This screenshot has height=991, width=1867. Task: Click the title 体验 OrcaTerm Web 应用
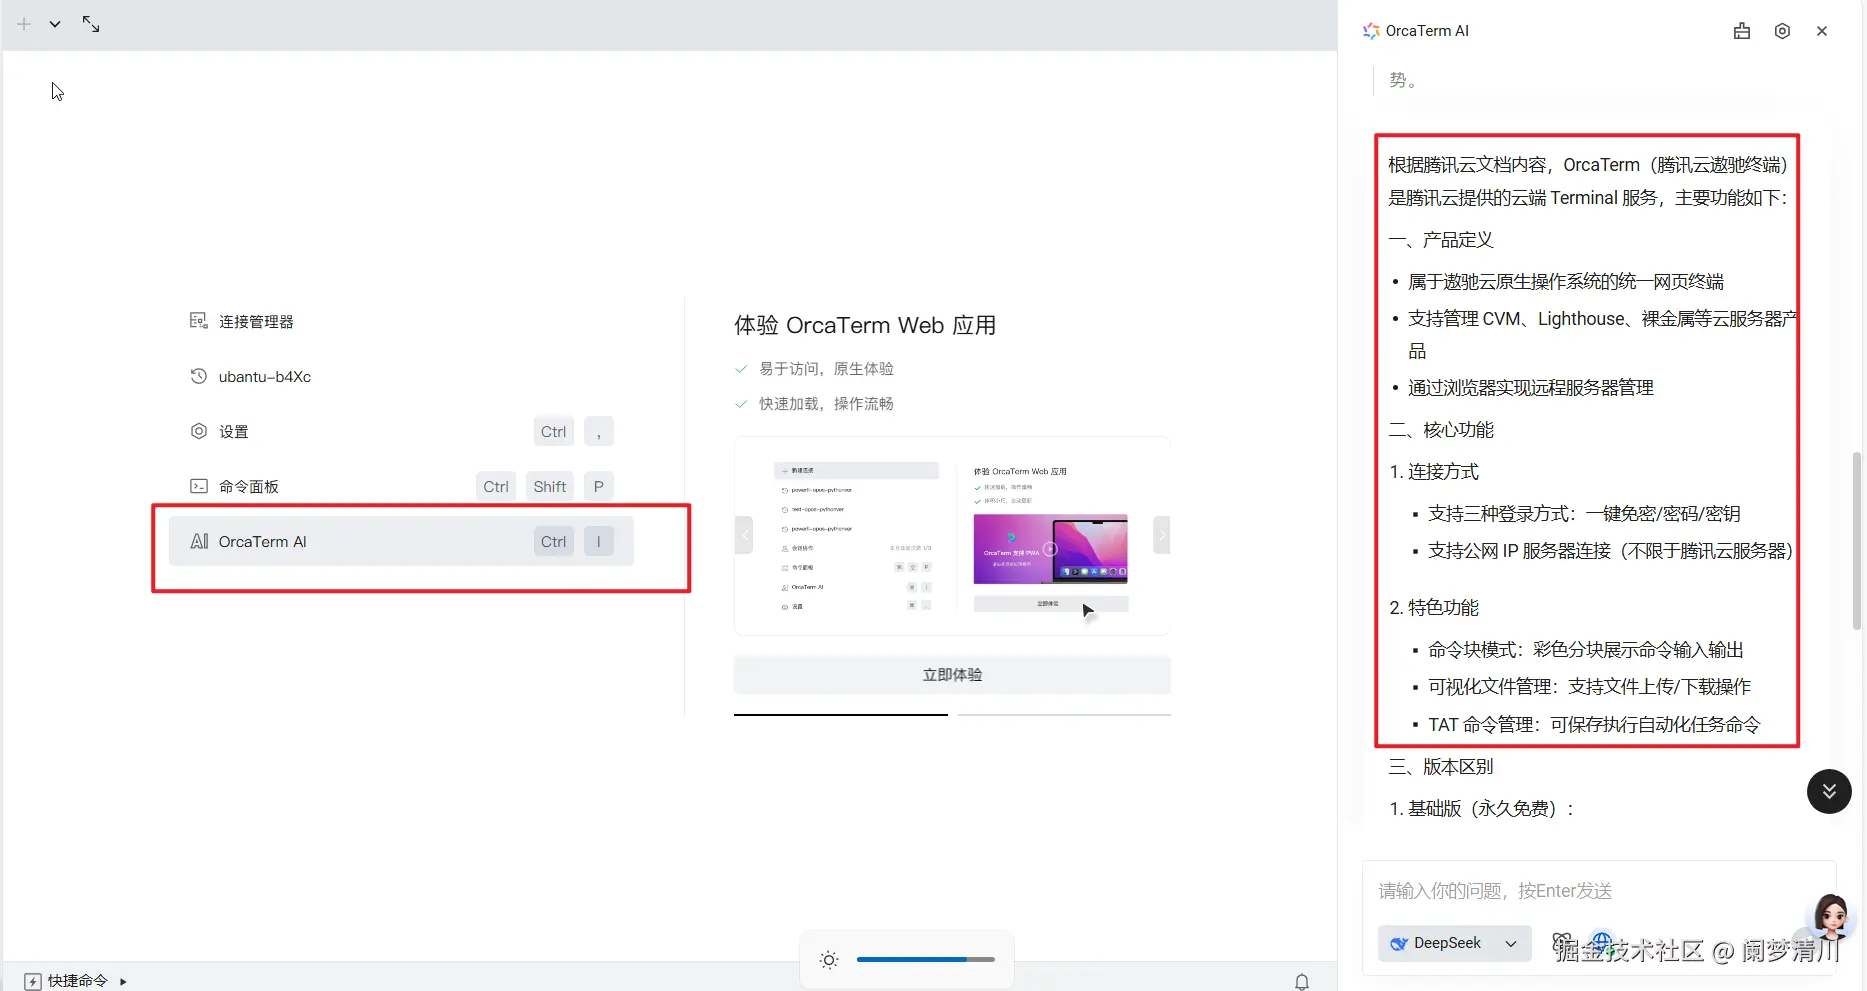[x=865, y=325]
